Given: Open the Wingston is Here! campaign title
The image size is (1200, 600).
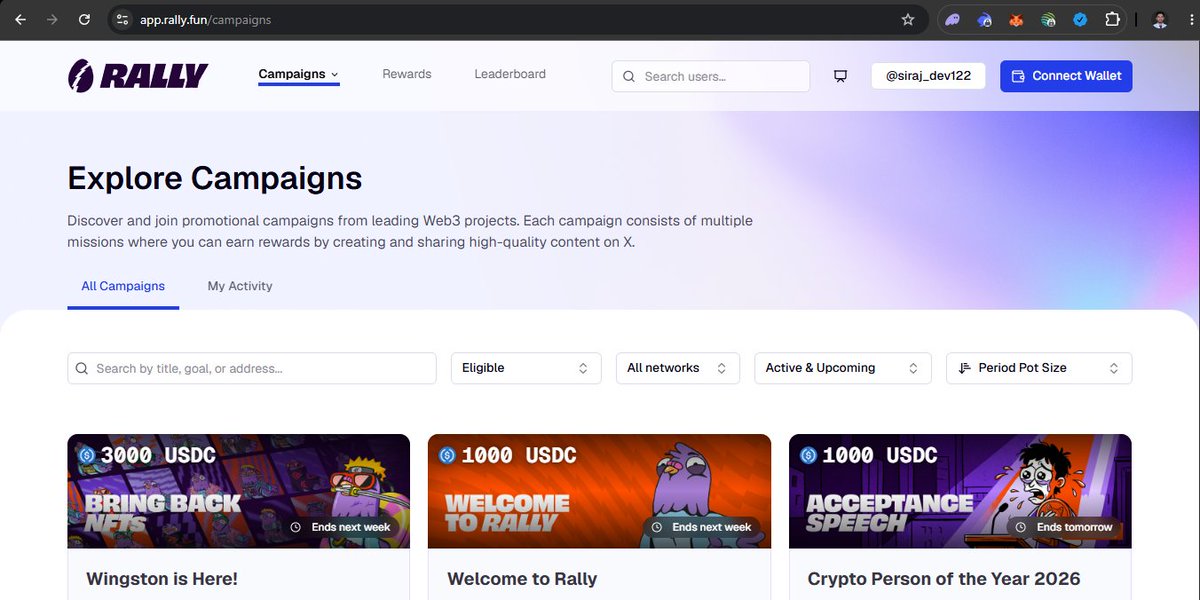Looking at the screenshot, I should tap(162, 579).
